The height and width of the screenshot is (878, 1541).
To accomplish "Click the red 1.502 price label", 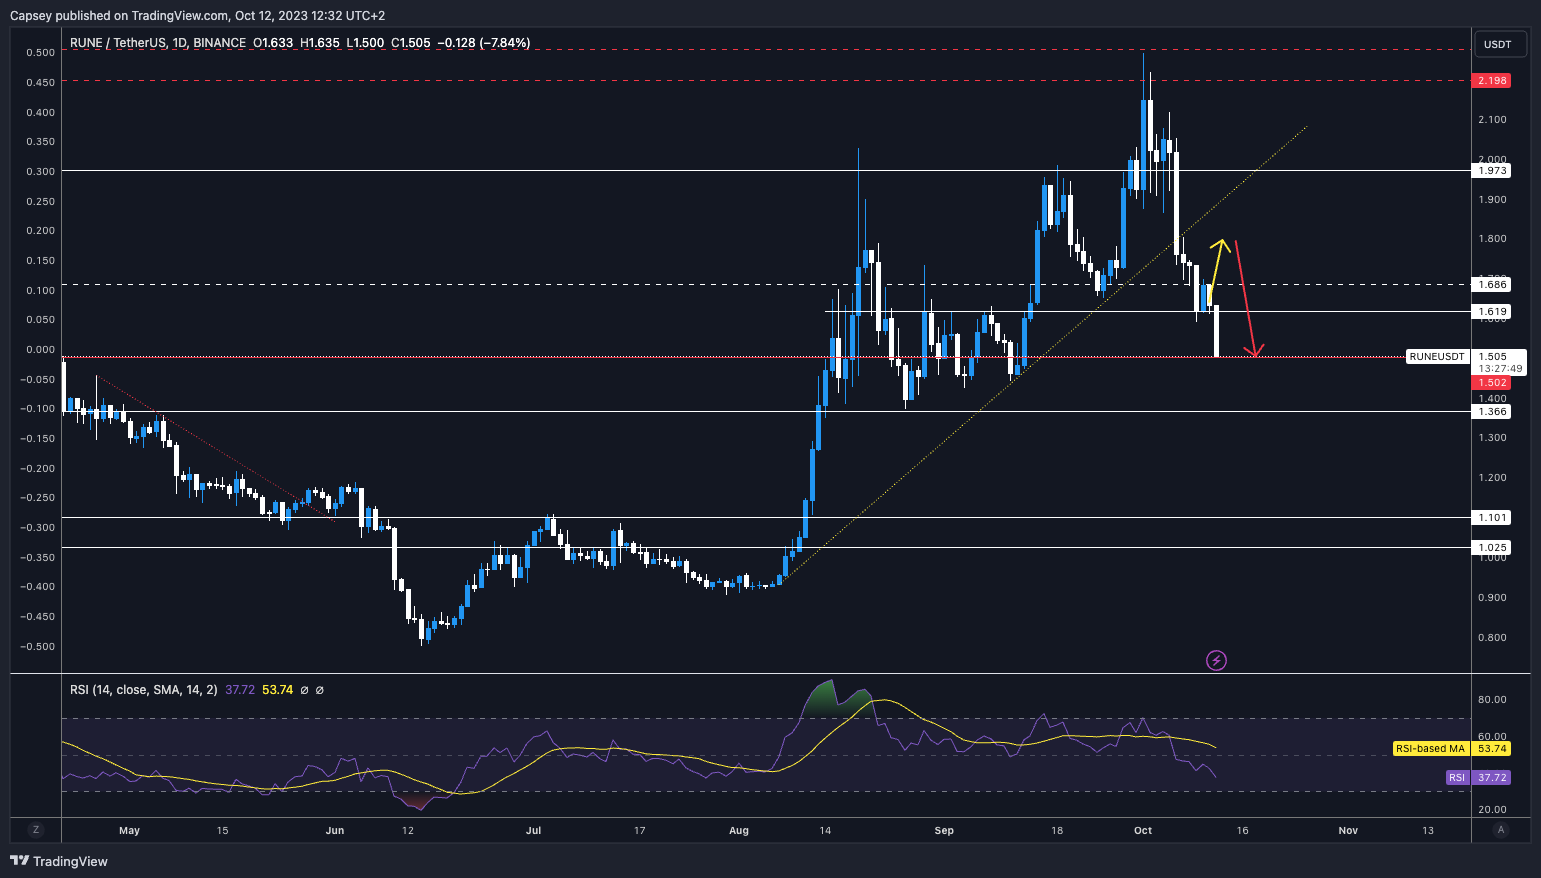I will click(1491, 383).
